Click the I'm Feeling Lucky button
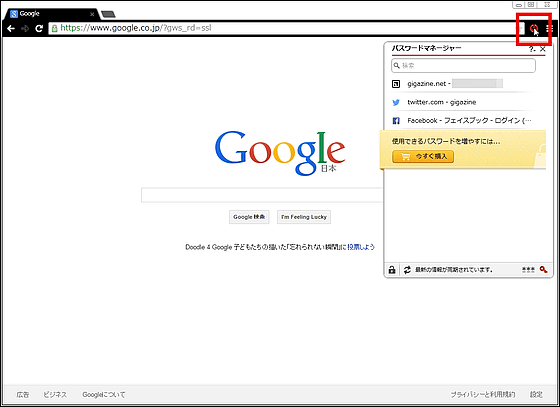 click(304, 217)
